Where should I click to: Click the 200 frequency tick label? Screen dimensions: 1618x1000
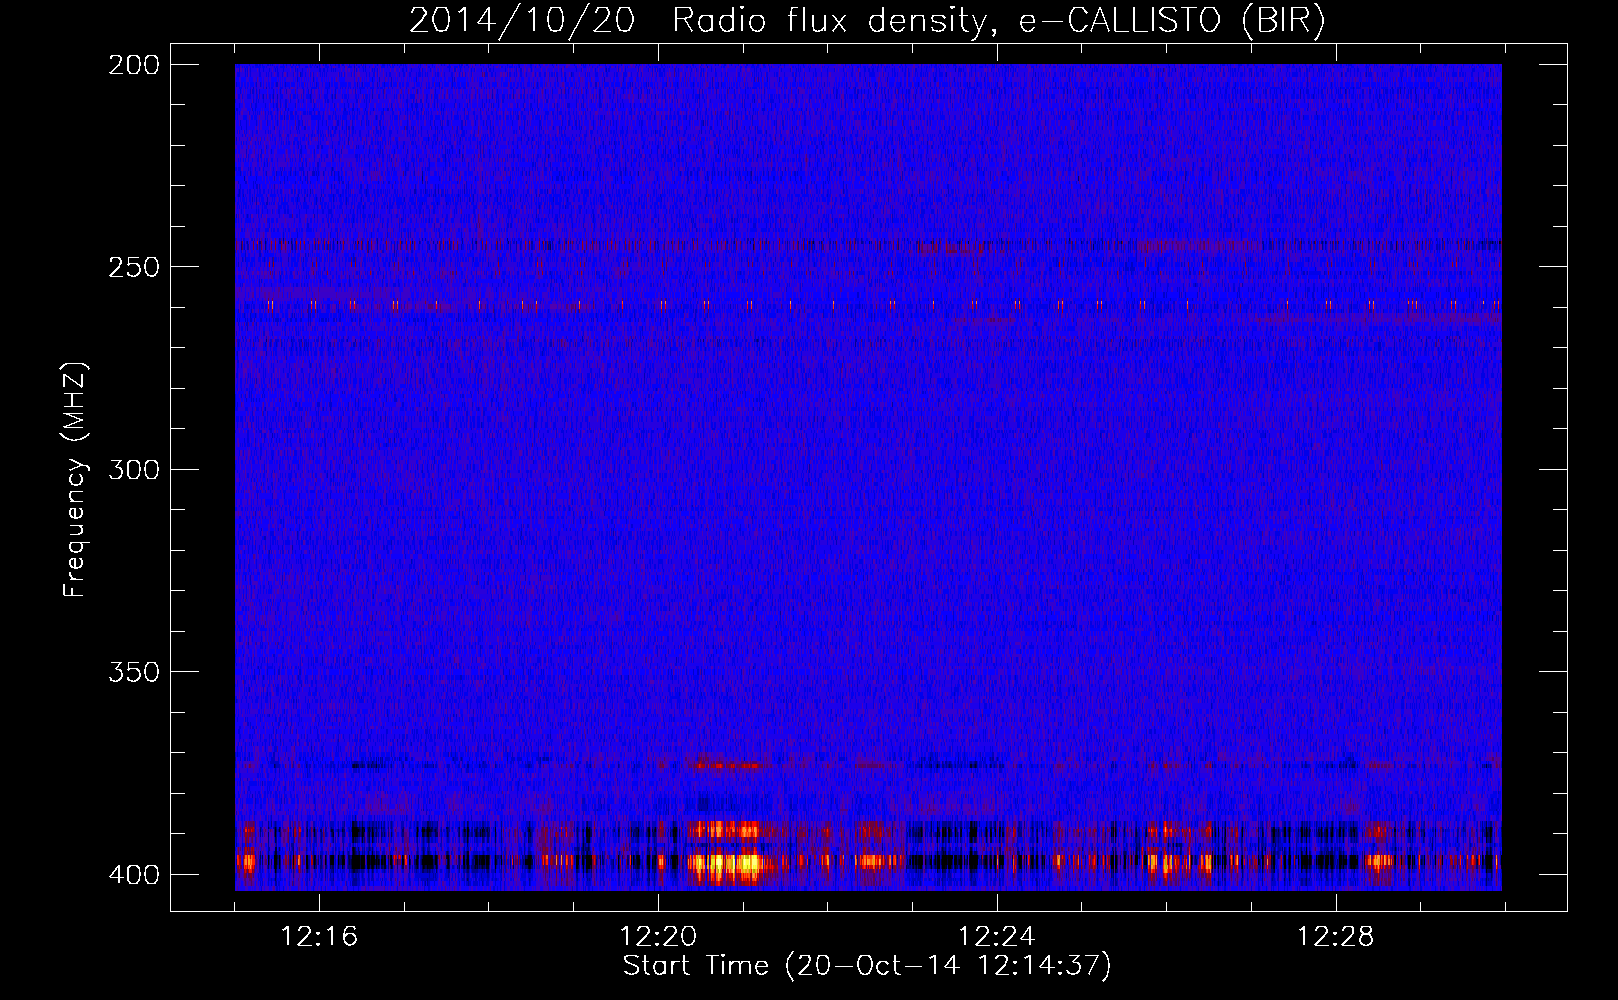[134, 65]
